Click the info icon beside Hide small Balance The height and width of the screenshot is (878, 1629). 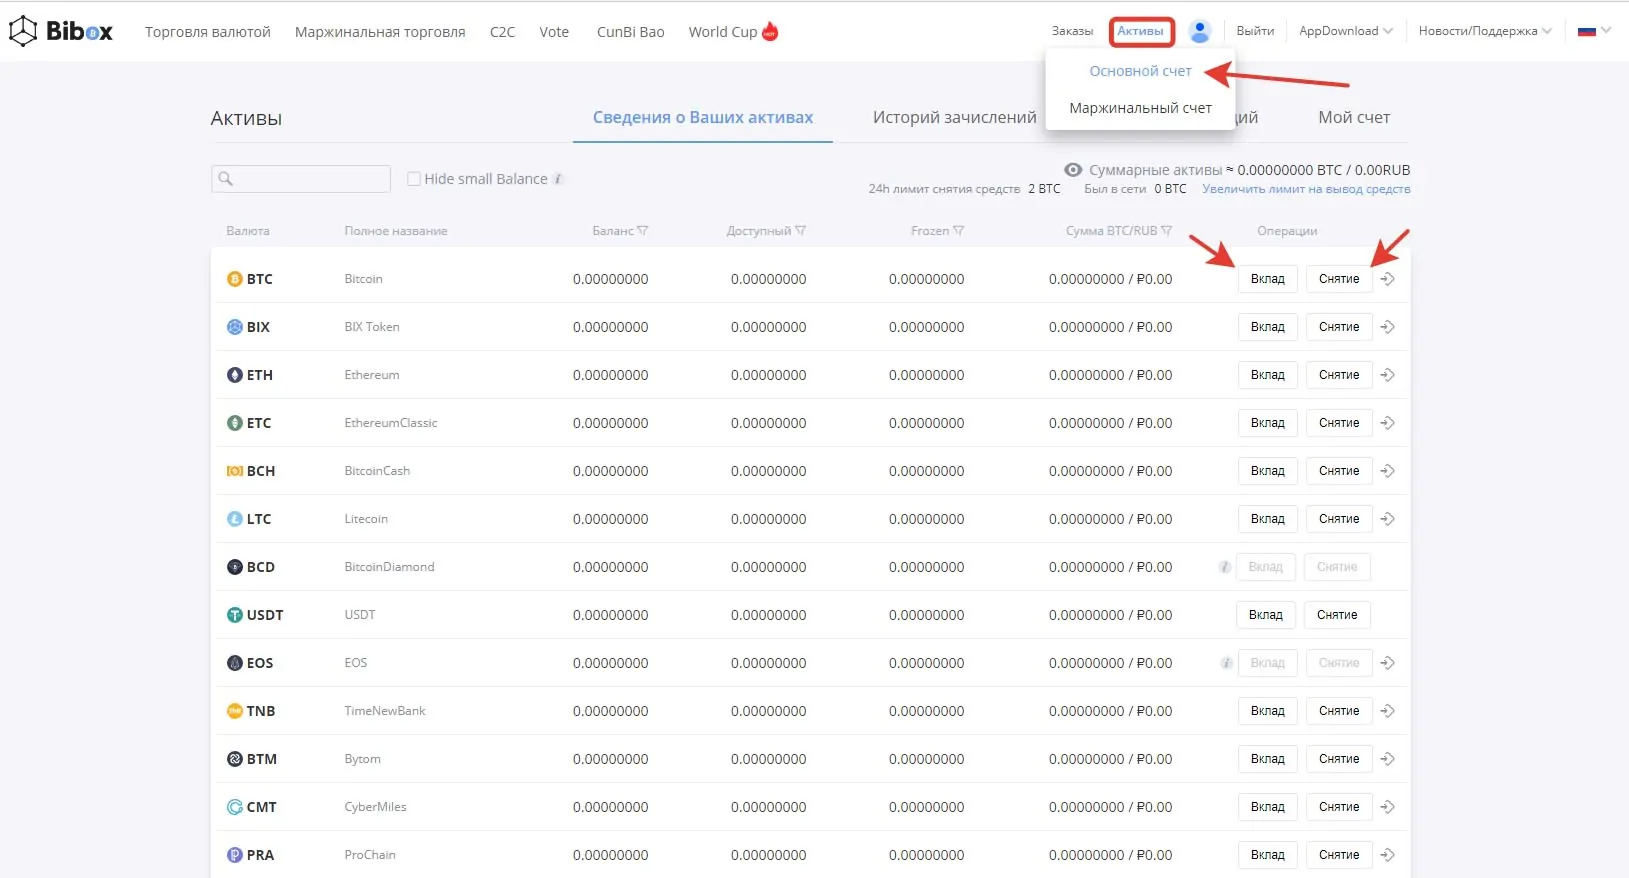[558, 179]
